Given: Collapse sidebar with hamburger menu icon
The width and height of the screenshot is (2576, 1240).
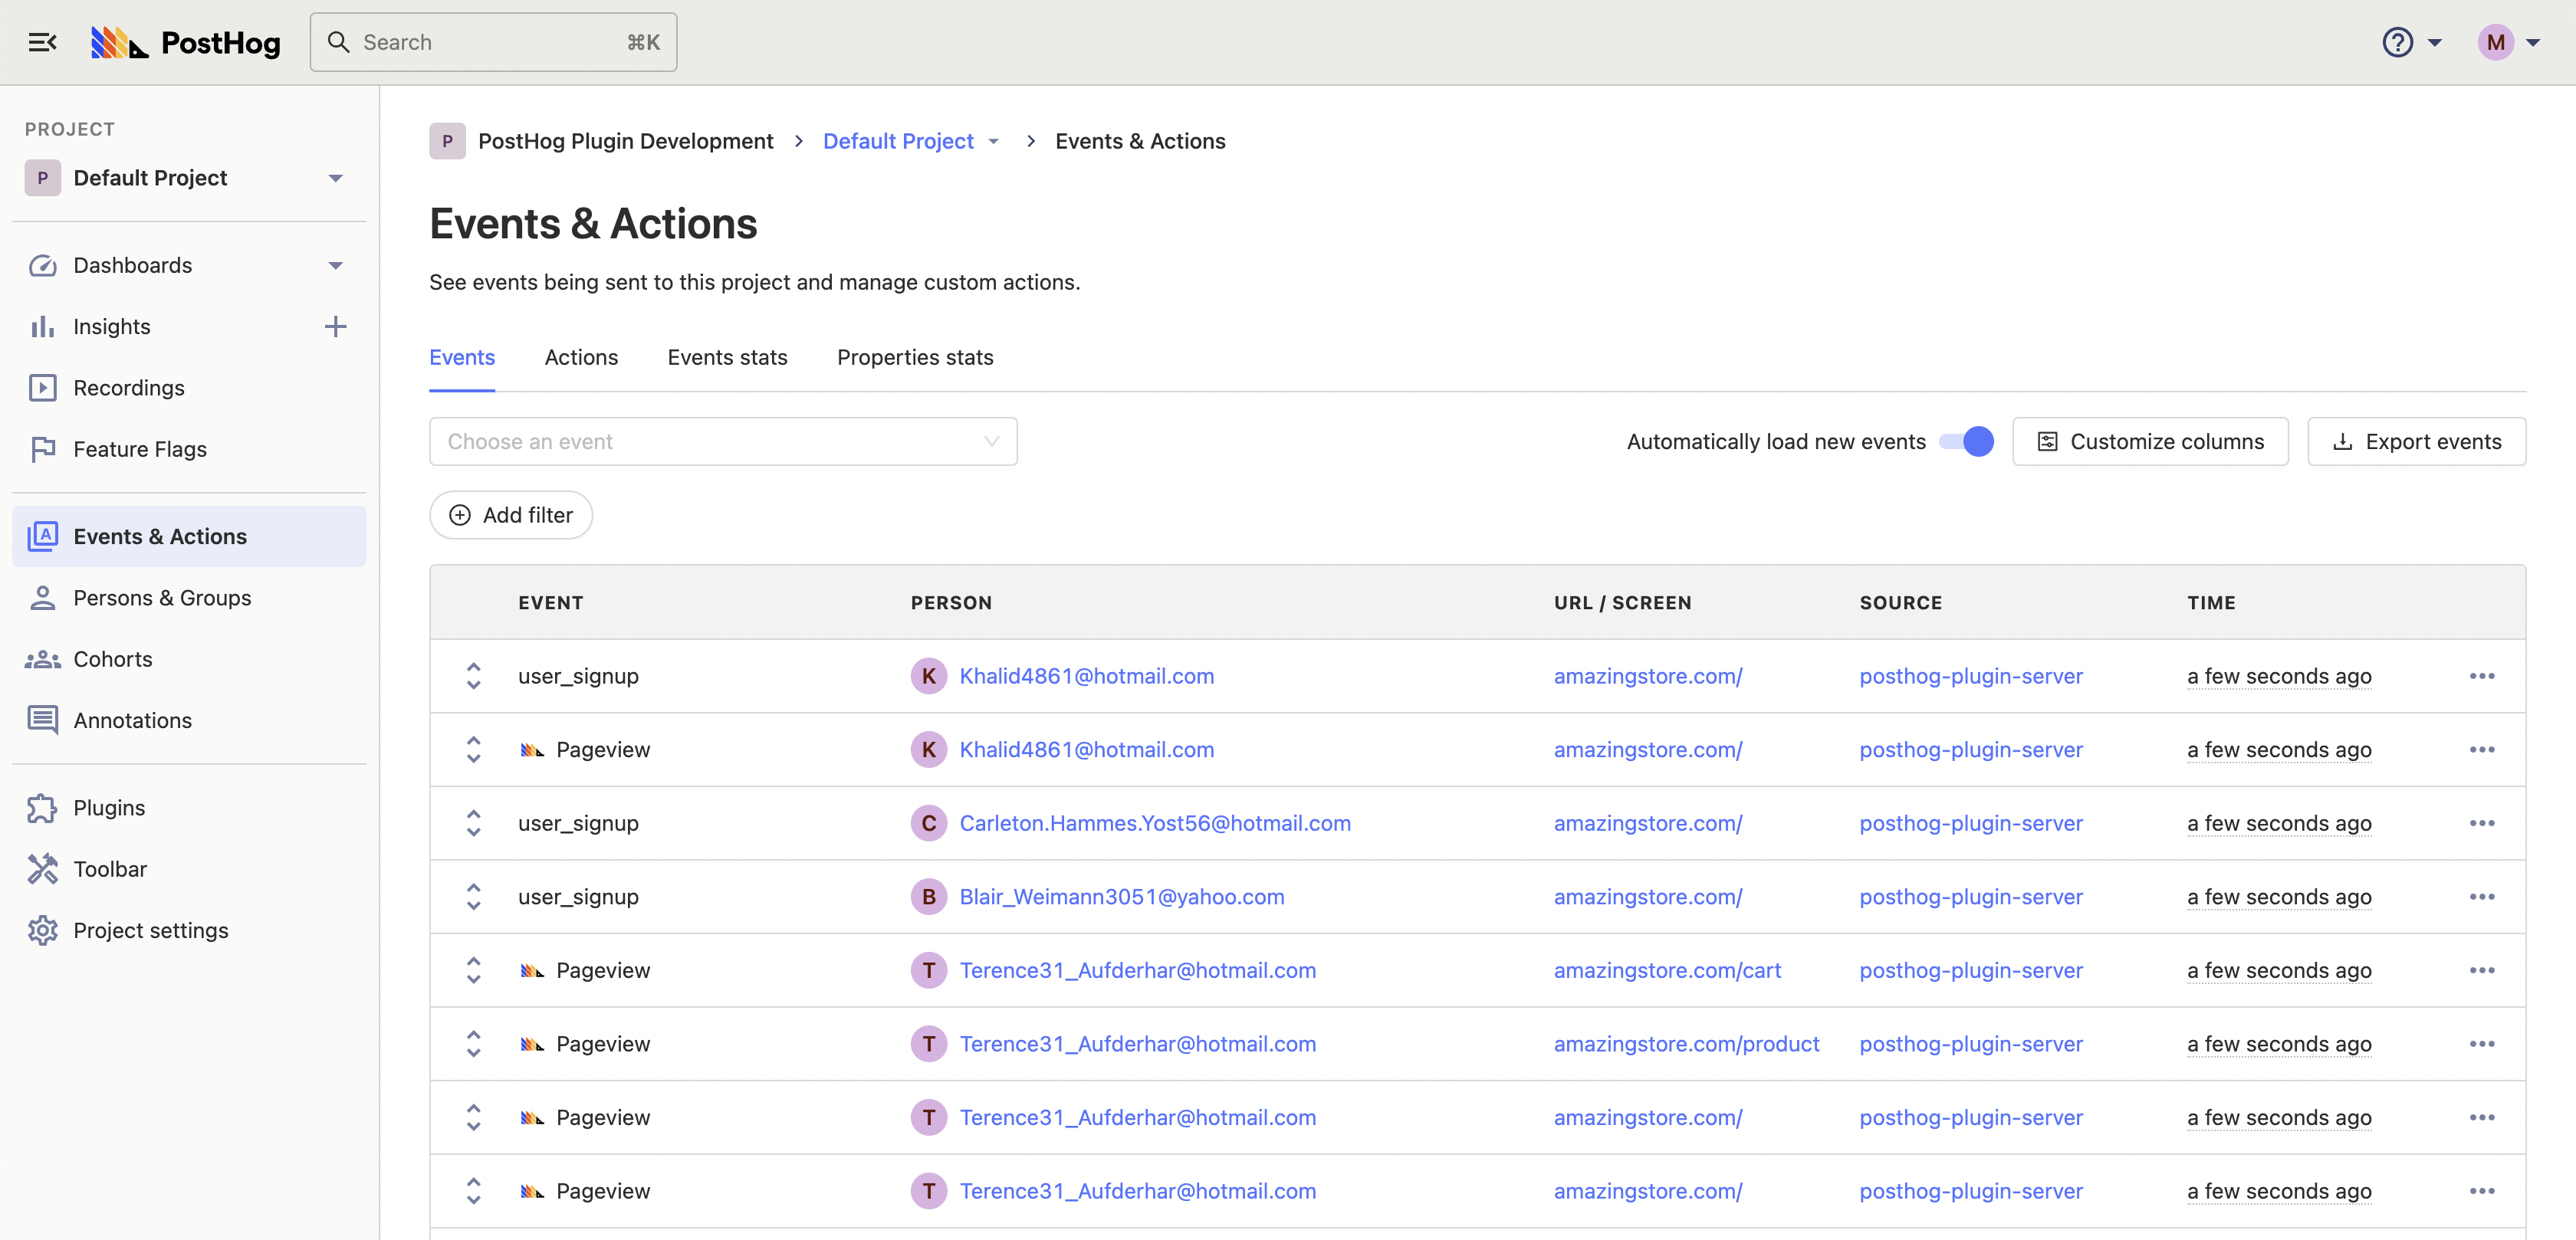Looking at the screenshot, I should point(42,42).
